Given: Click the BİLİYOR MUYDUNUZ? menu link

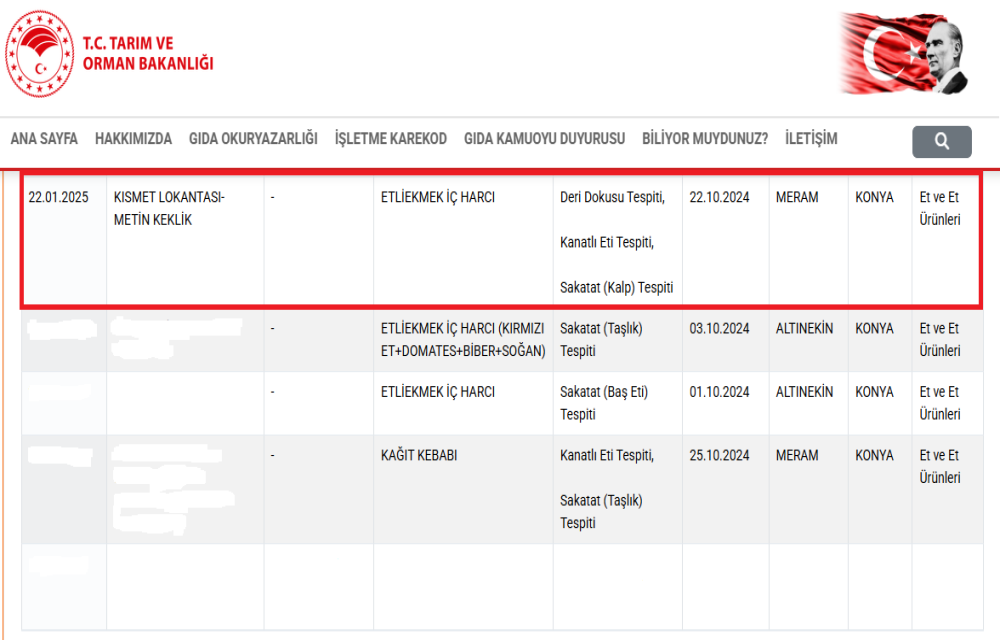Looking at the screenshot, I should [x=705, y=139].
